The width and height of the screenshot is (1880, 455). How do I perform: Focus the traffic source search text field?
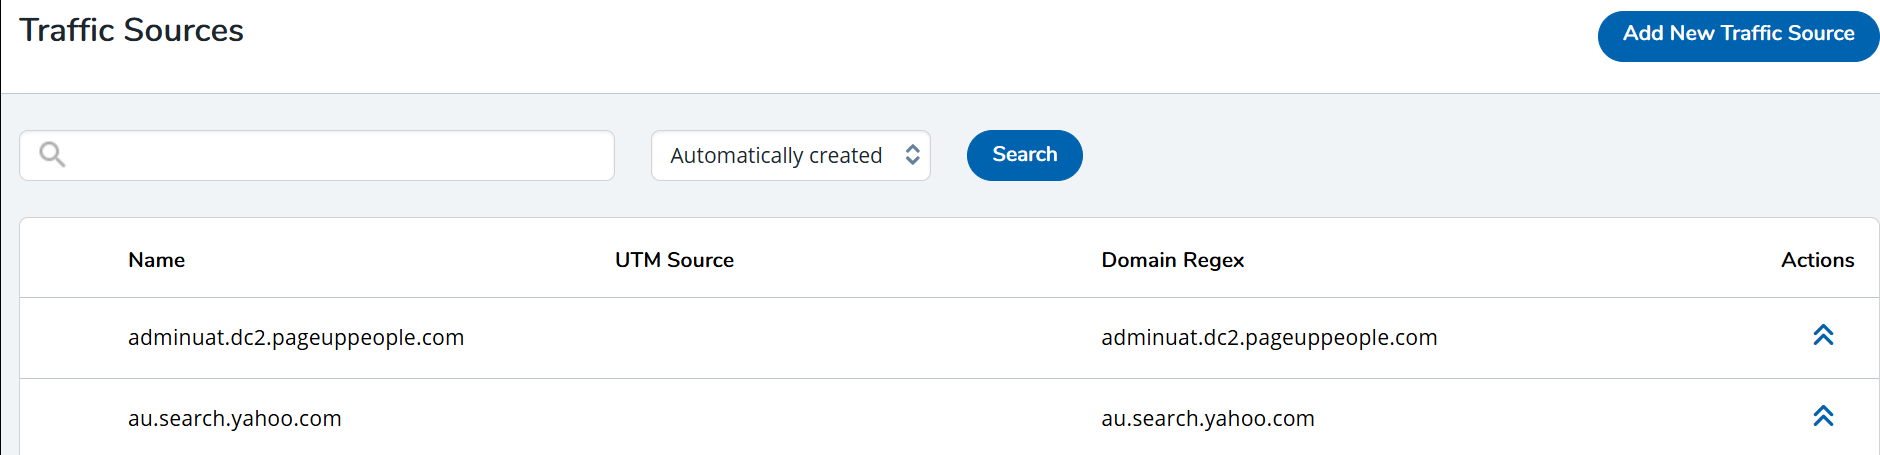coord(340,156)
